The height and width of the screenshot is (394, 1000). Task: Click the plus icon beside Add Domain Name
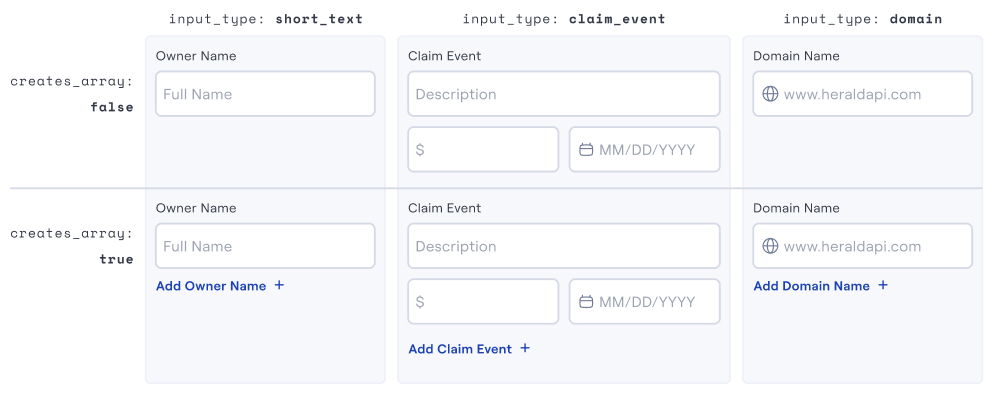883,285
